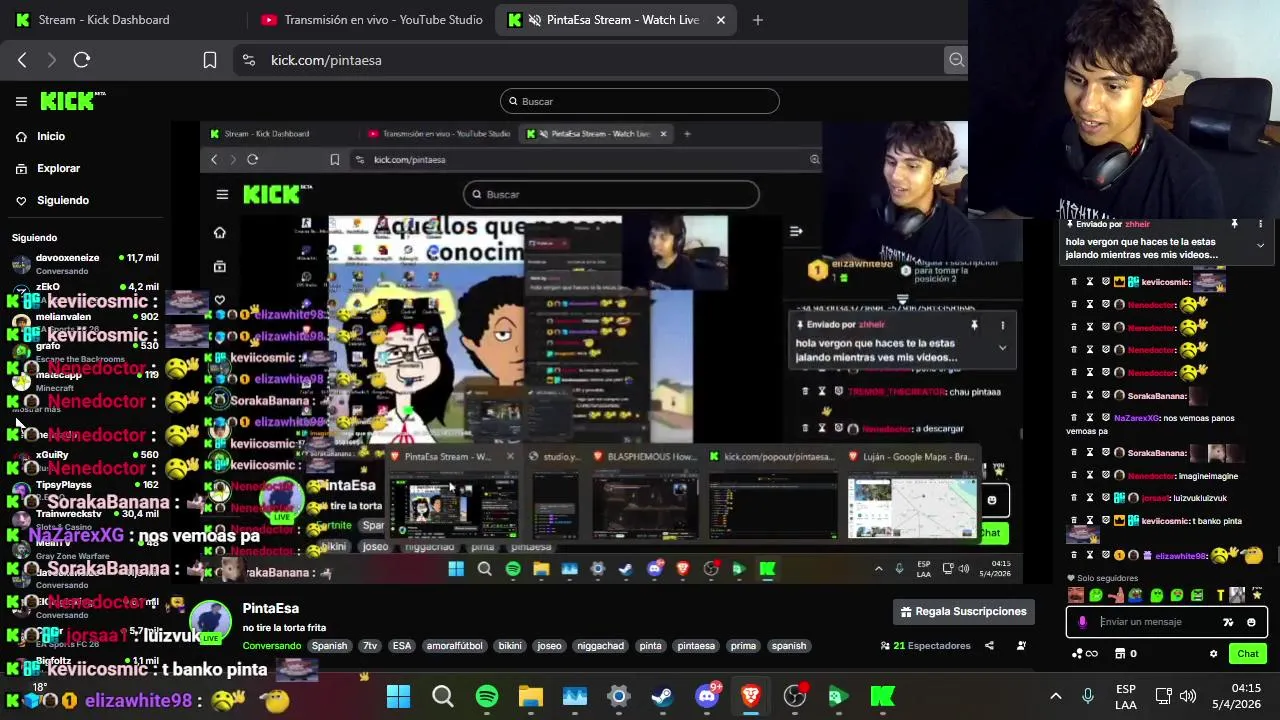This screenshot has width=1280, height=720.
Task: Delete NaZarexXG's chat message with trash icon
Action: click(x=1074, y=418)
